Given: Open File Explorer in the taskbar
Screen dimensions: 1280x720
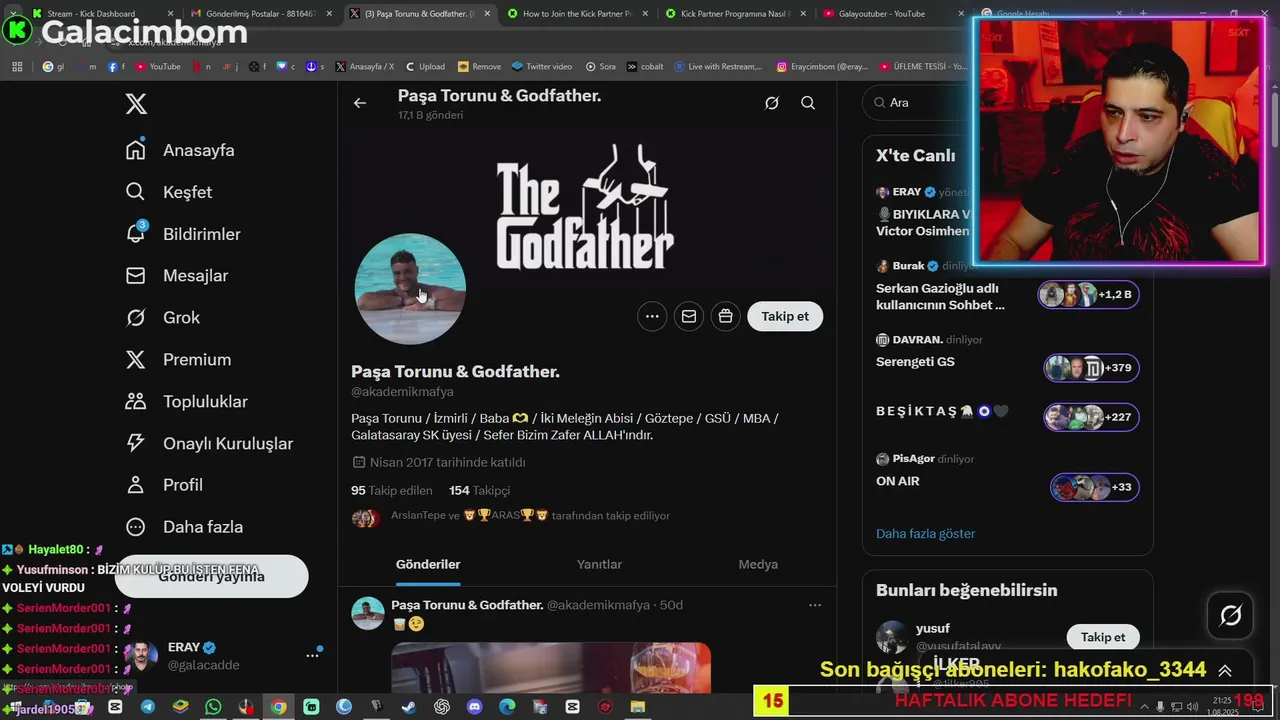Looking at the screenshot, I should click(x=638, y=707).
